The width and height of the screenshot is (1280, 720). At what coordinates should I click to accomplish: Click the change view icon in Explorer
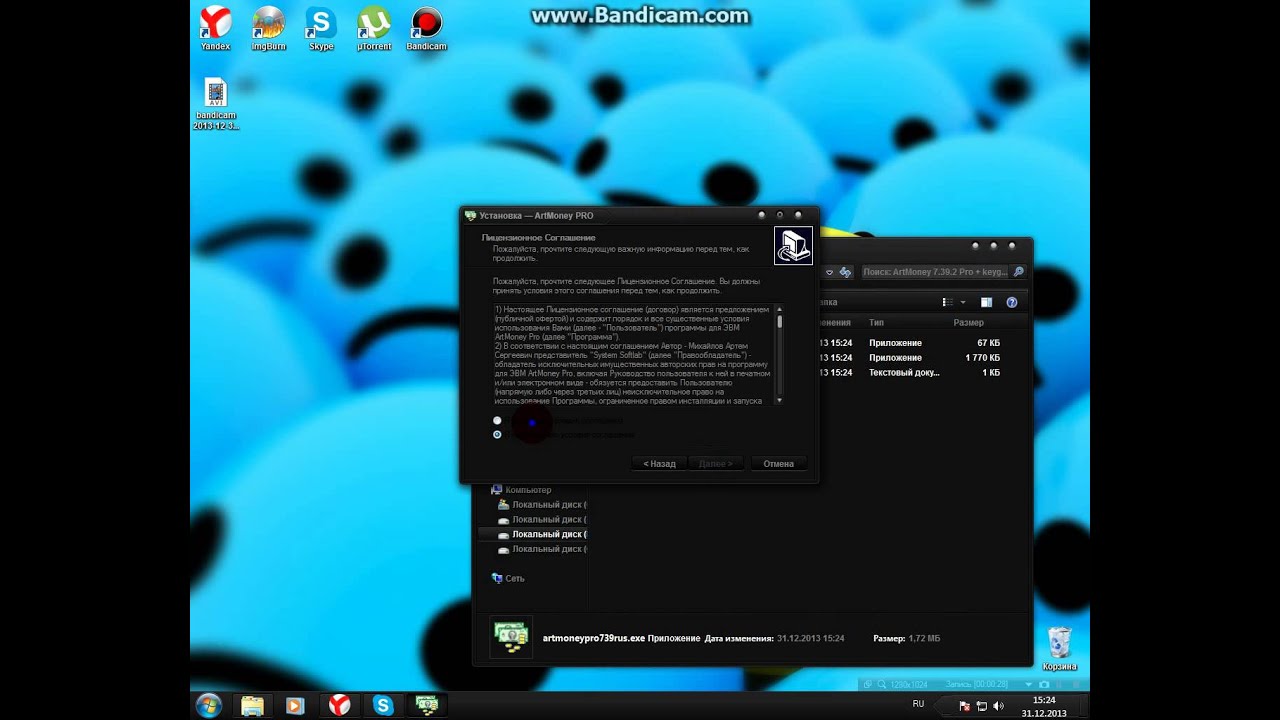click(948, 302)
